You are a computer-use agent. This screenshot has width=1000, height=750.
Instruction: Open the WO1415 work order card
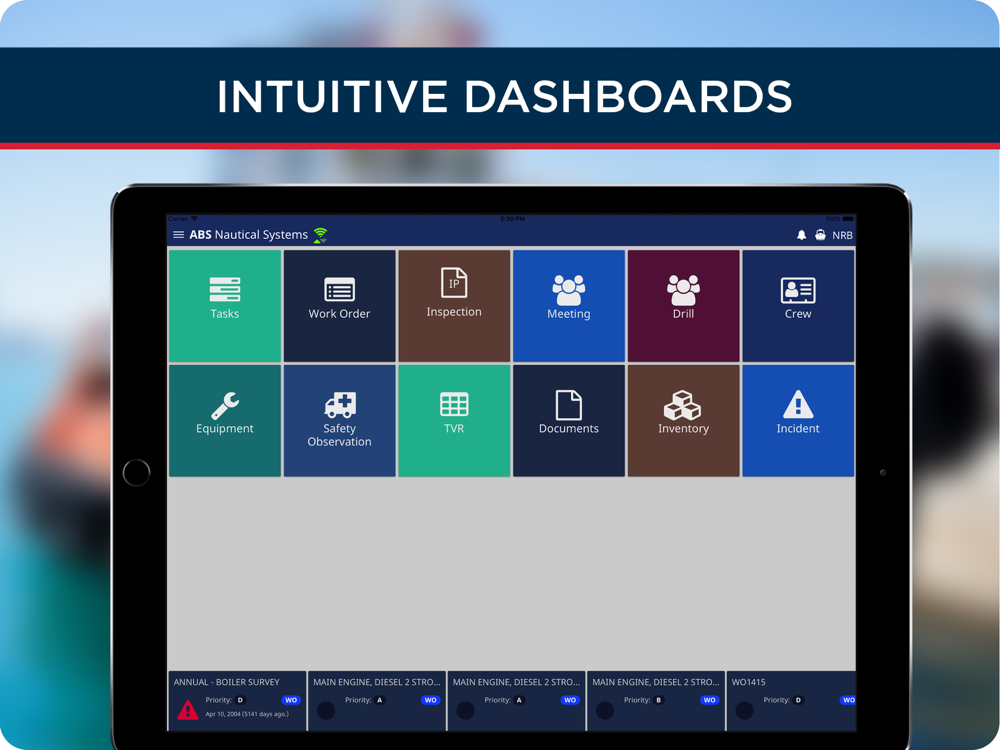[x=791, y=700]
